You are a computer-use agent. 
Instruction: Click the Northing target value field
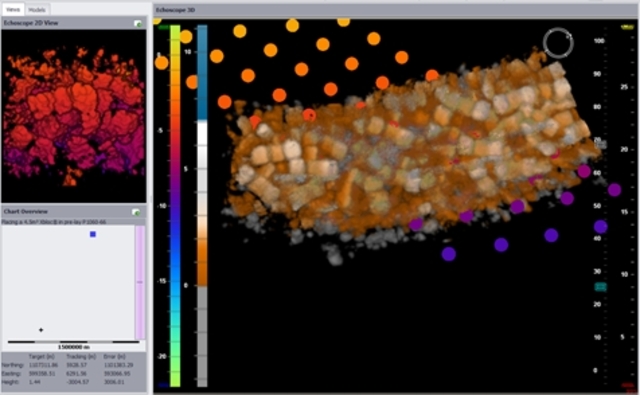tap(43, 365)
